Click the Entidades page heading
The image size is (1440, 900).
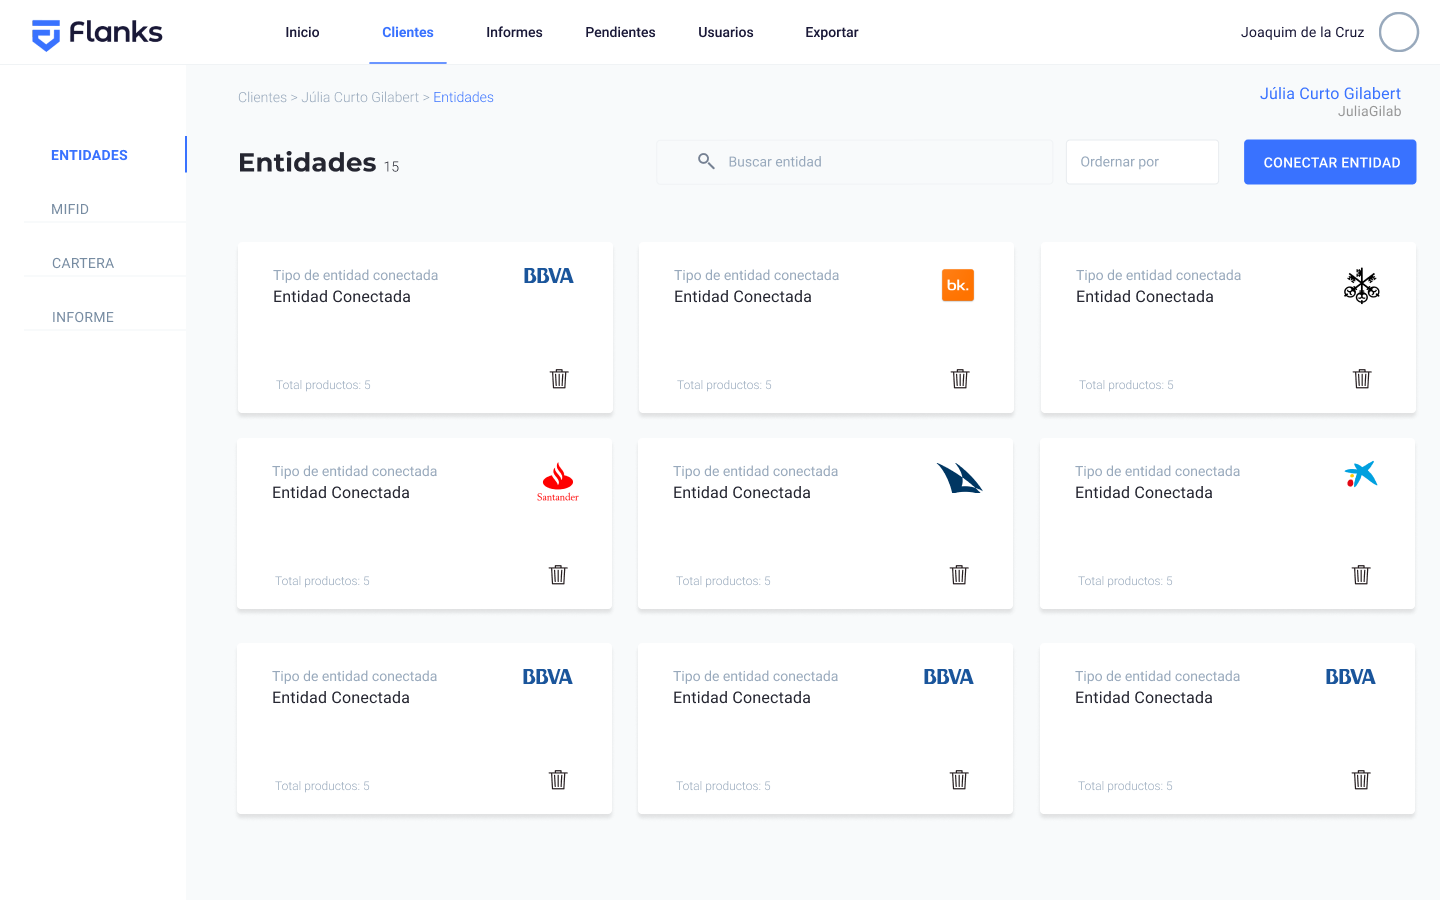point(307,162)
